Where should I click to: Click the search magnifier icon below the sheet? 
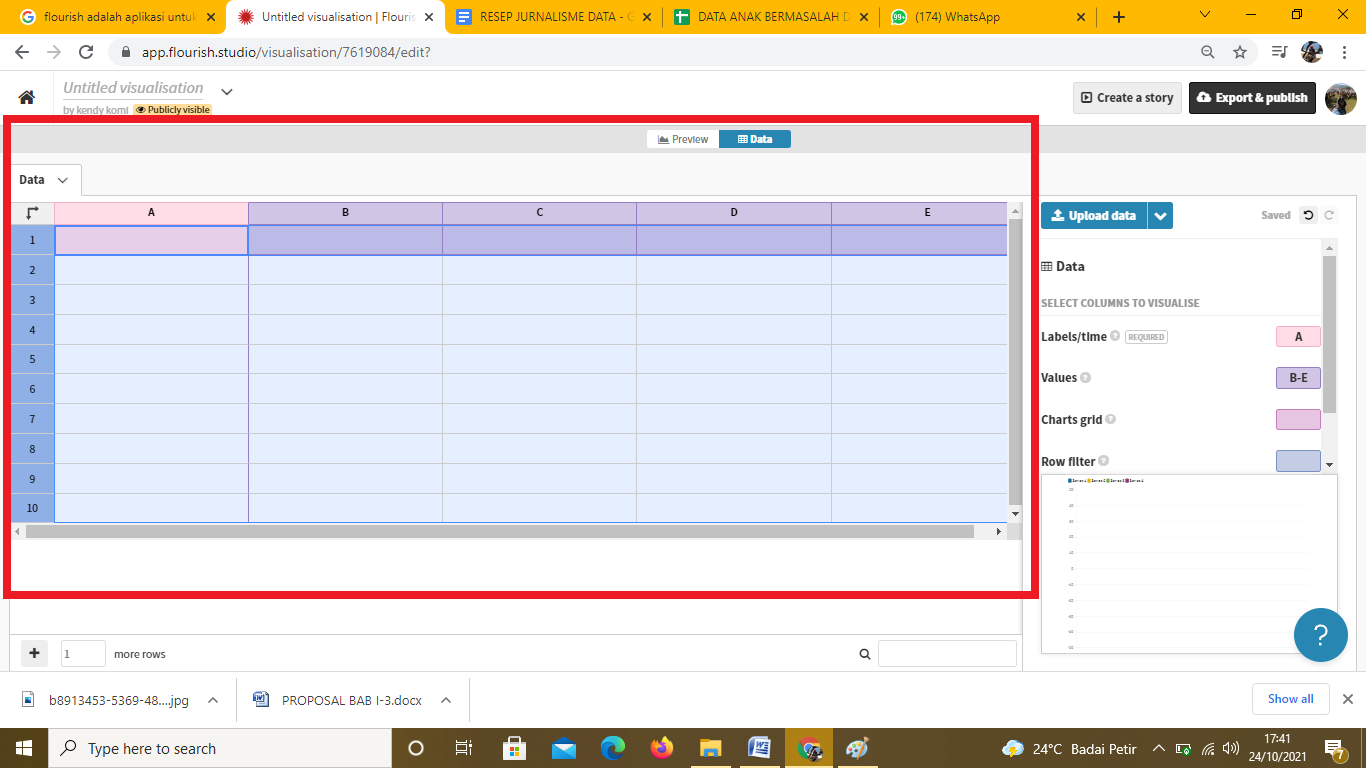tap(865, 654)
